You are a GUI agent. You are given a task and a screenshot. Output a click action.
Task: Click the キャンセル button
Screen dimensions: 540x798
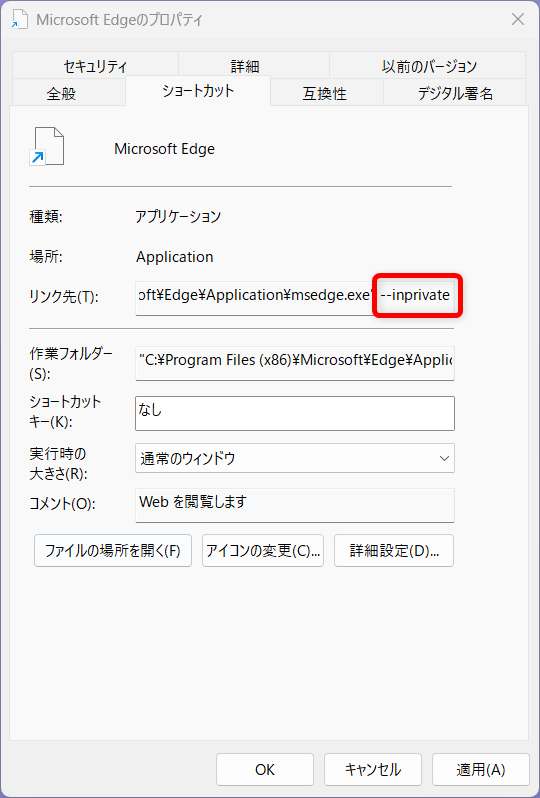pyautogui.click(x=373, y=770)
